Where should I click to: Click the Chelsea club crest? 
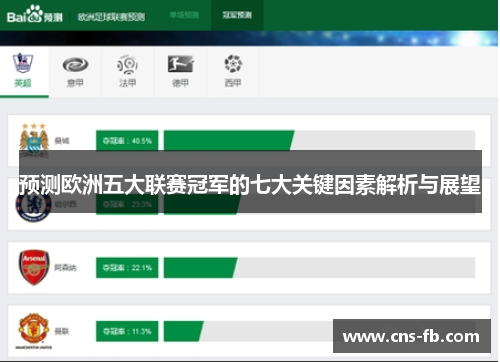point(33,204)
